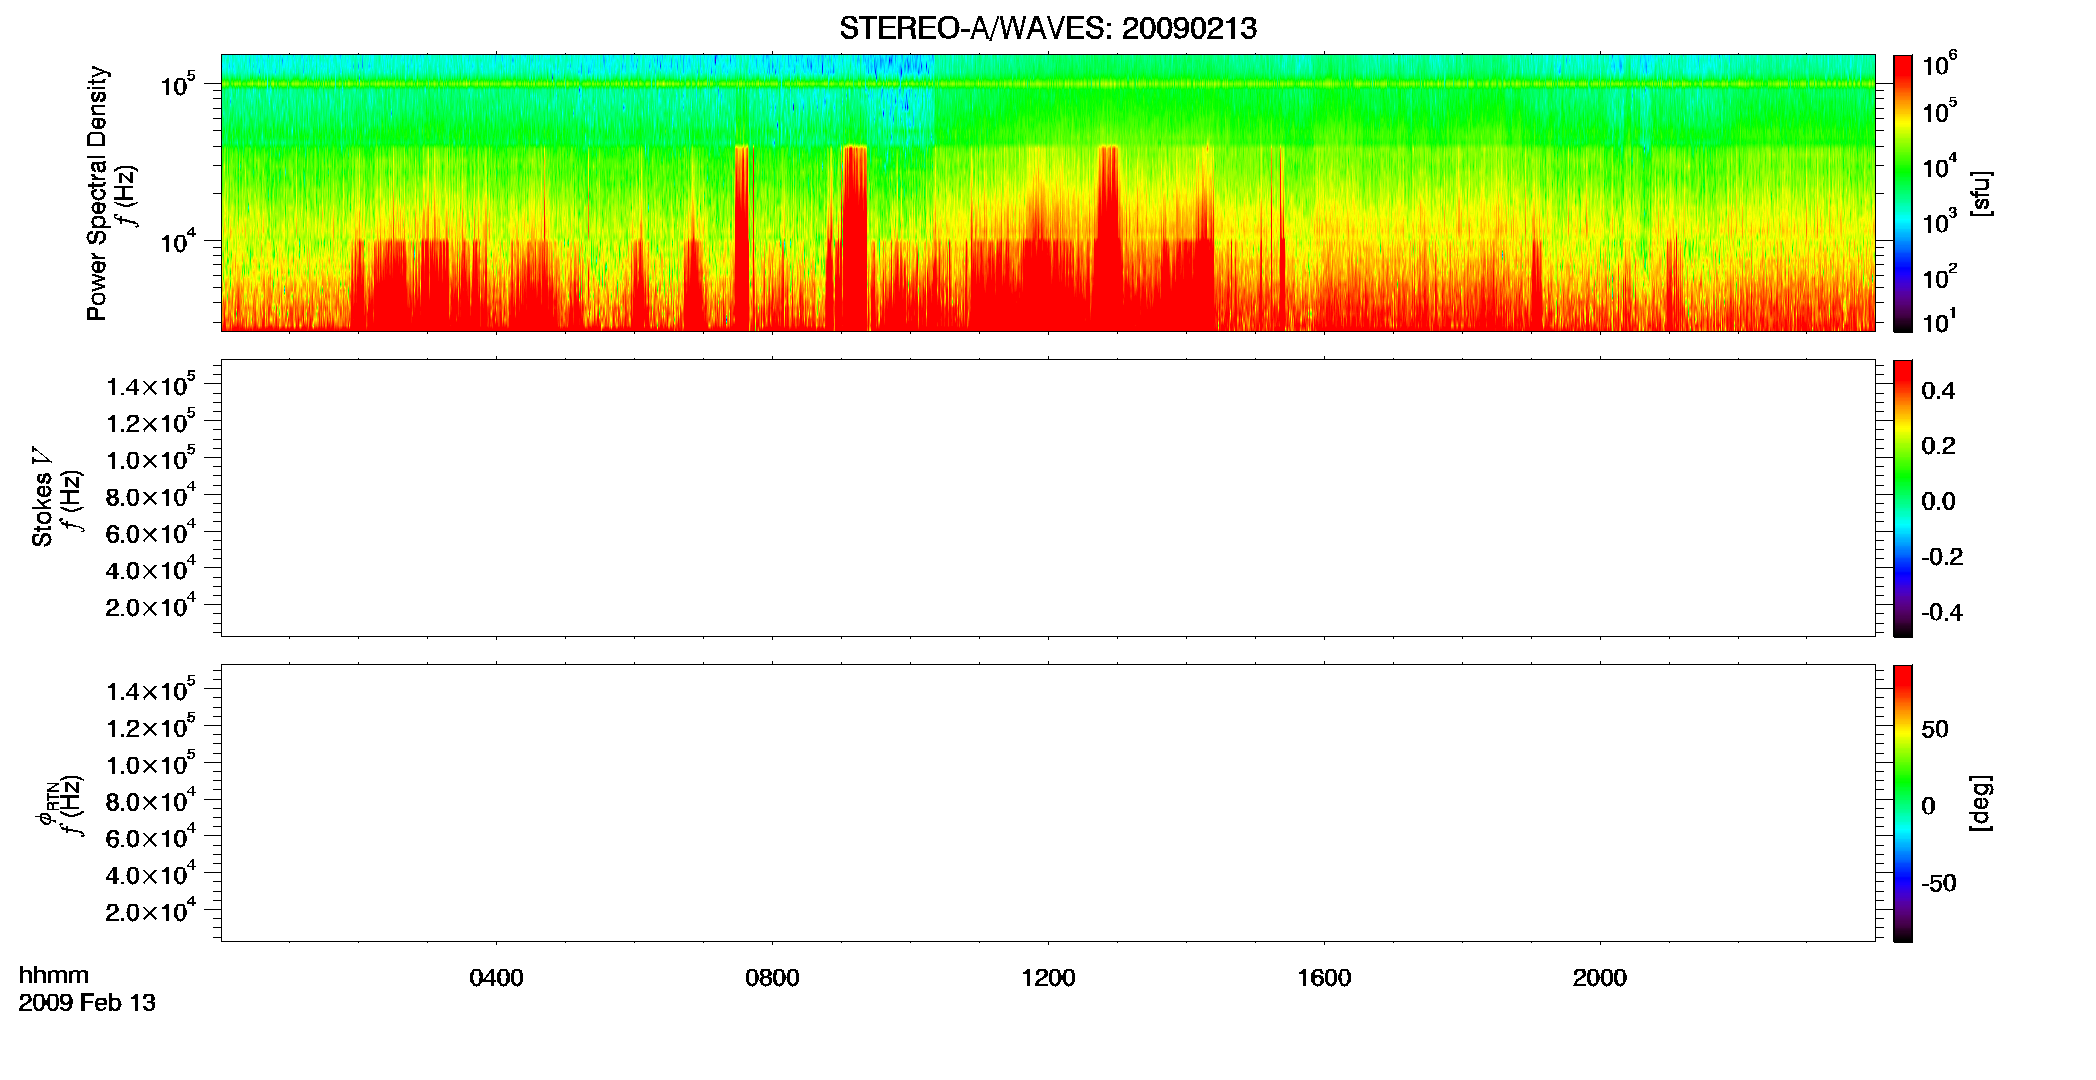Click the -0.4 value on Stokes color bar

(x=1942, y=612)
